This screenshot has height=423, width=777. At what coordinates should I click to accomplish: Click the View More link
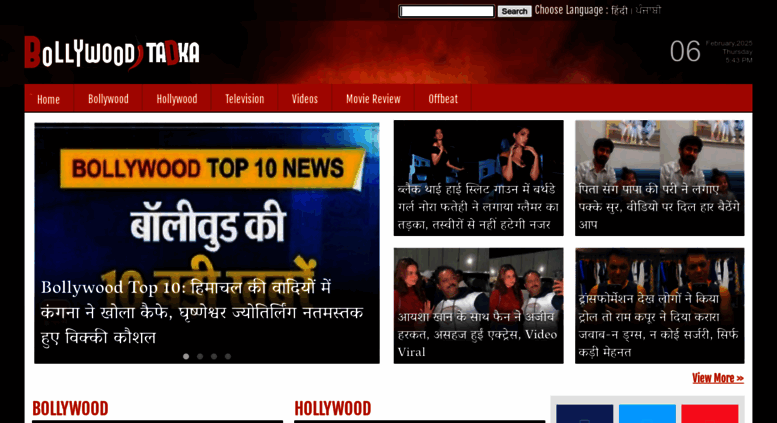pos(718,378)
